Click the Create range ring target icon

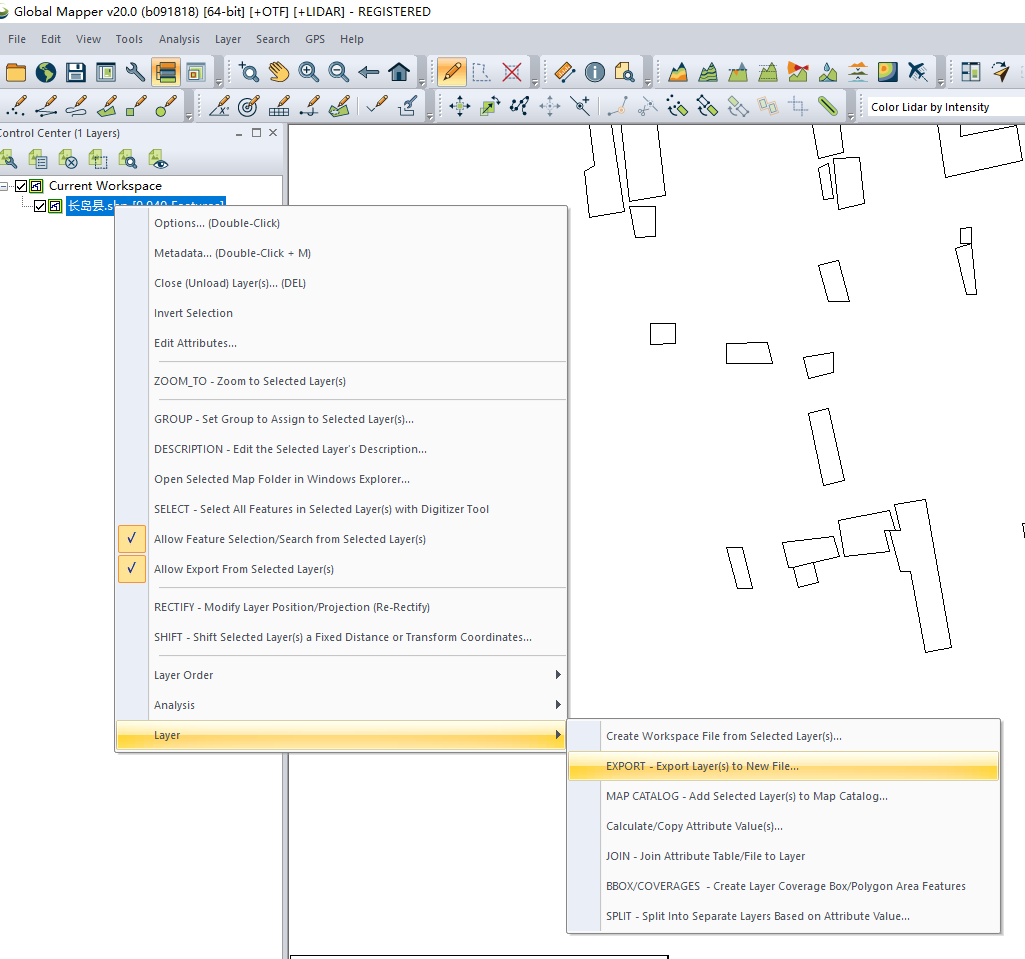coord(248,106)
